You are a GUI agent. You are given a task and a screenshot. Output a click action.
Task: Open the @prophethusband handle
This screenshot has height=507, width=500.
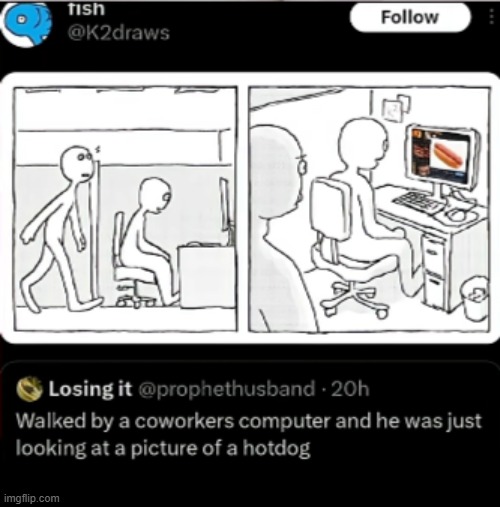[x=226, y=389]
